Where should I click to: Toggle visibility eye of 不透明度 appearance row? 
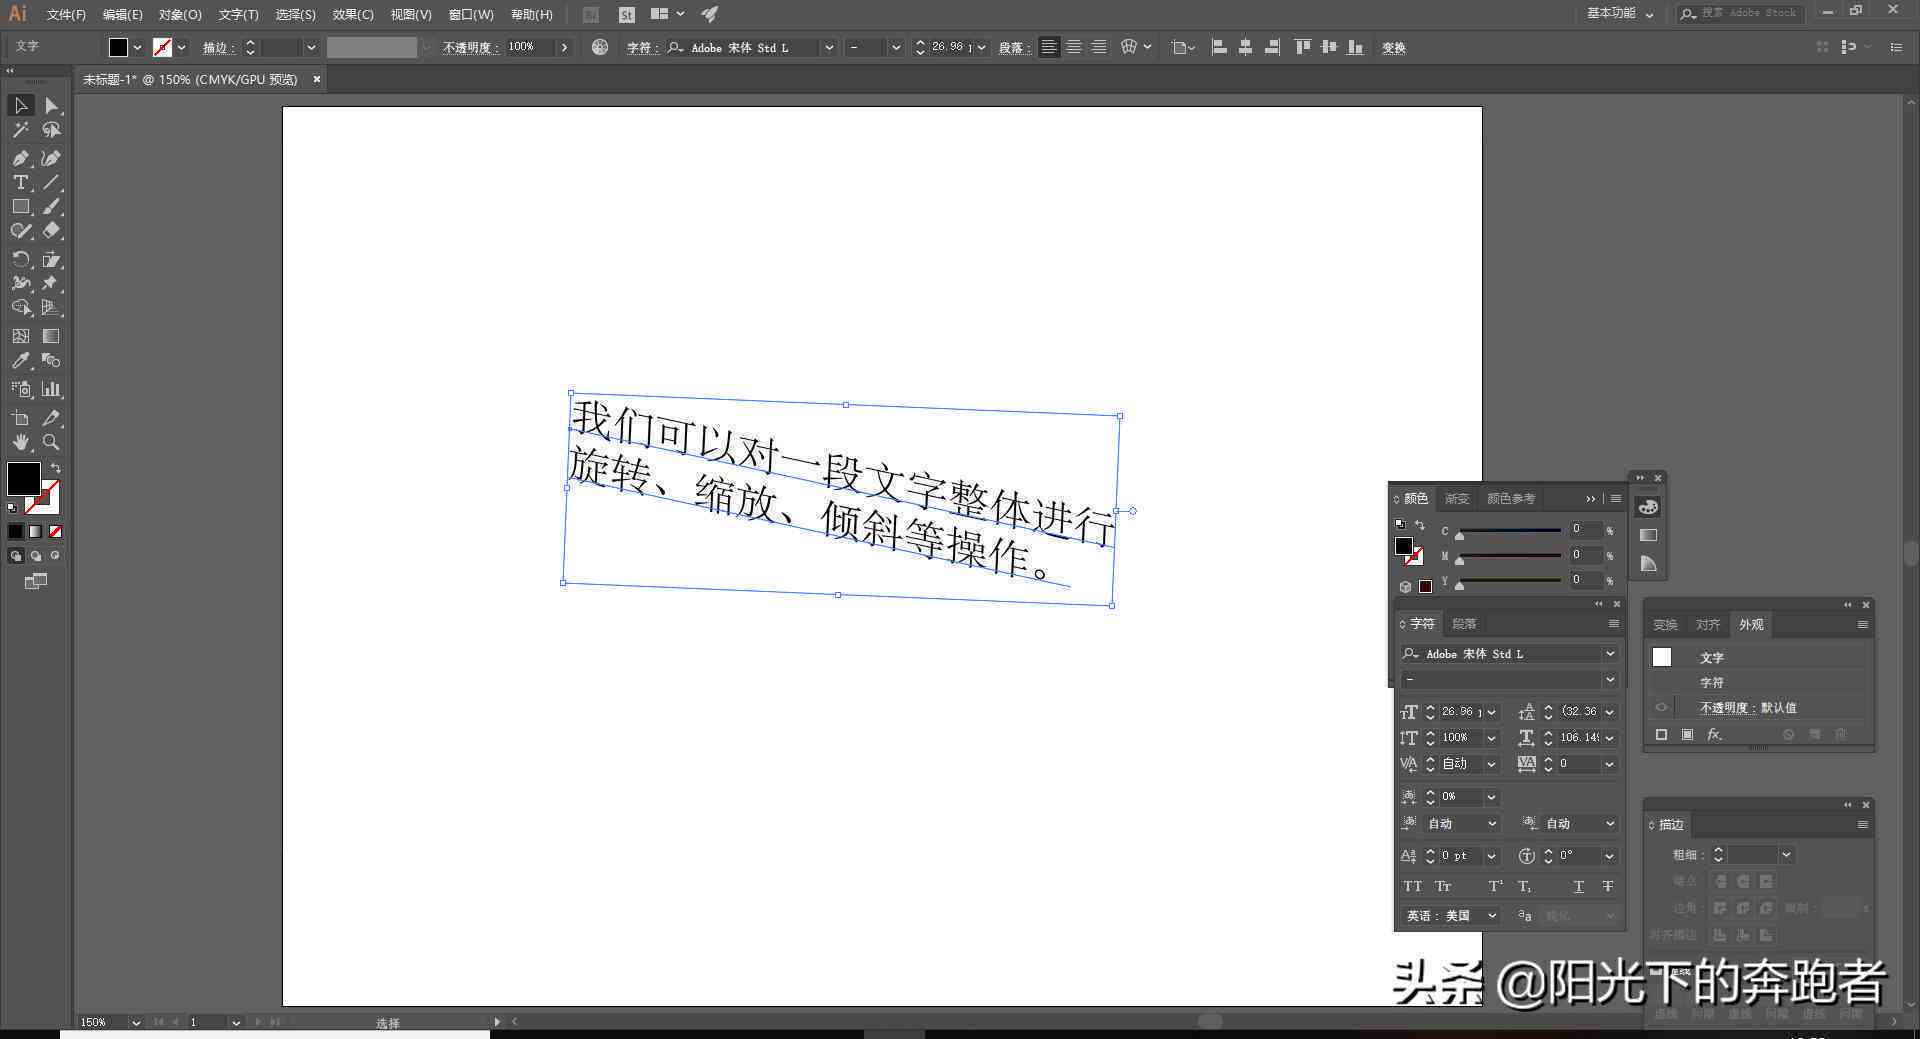1661,707
